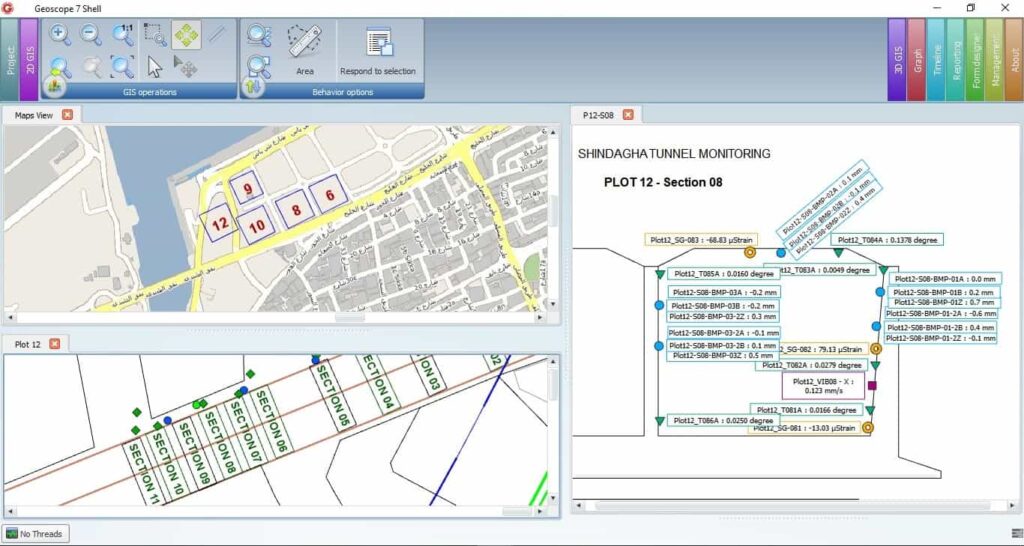Expand the Behavior options round corner button
Viewport: 1024px width, 546px height.
[253, 87]
